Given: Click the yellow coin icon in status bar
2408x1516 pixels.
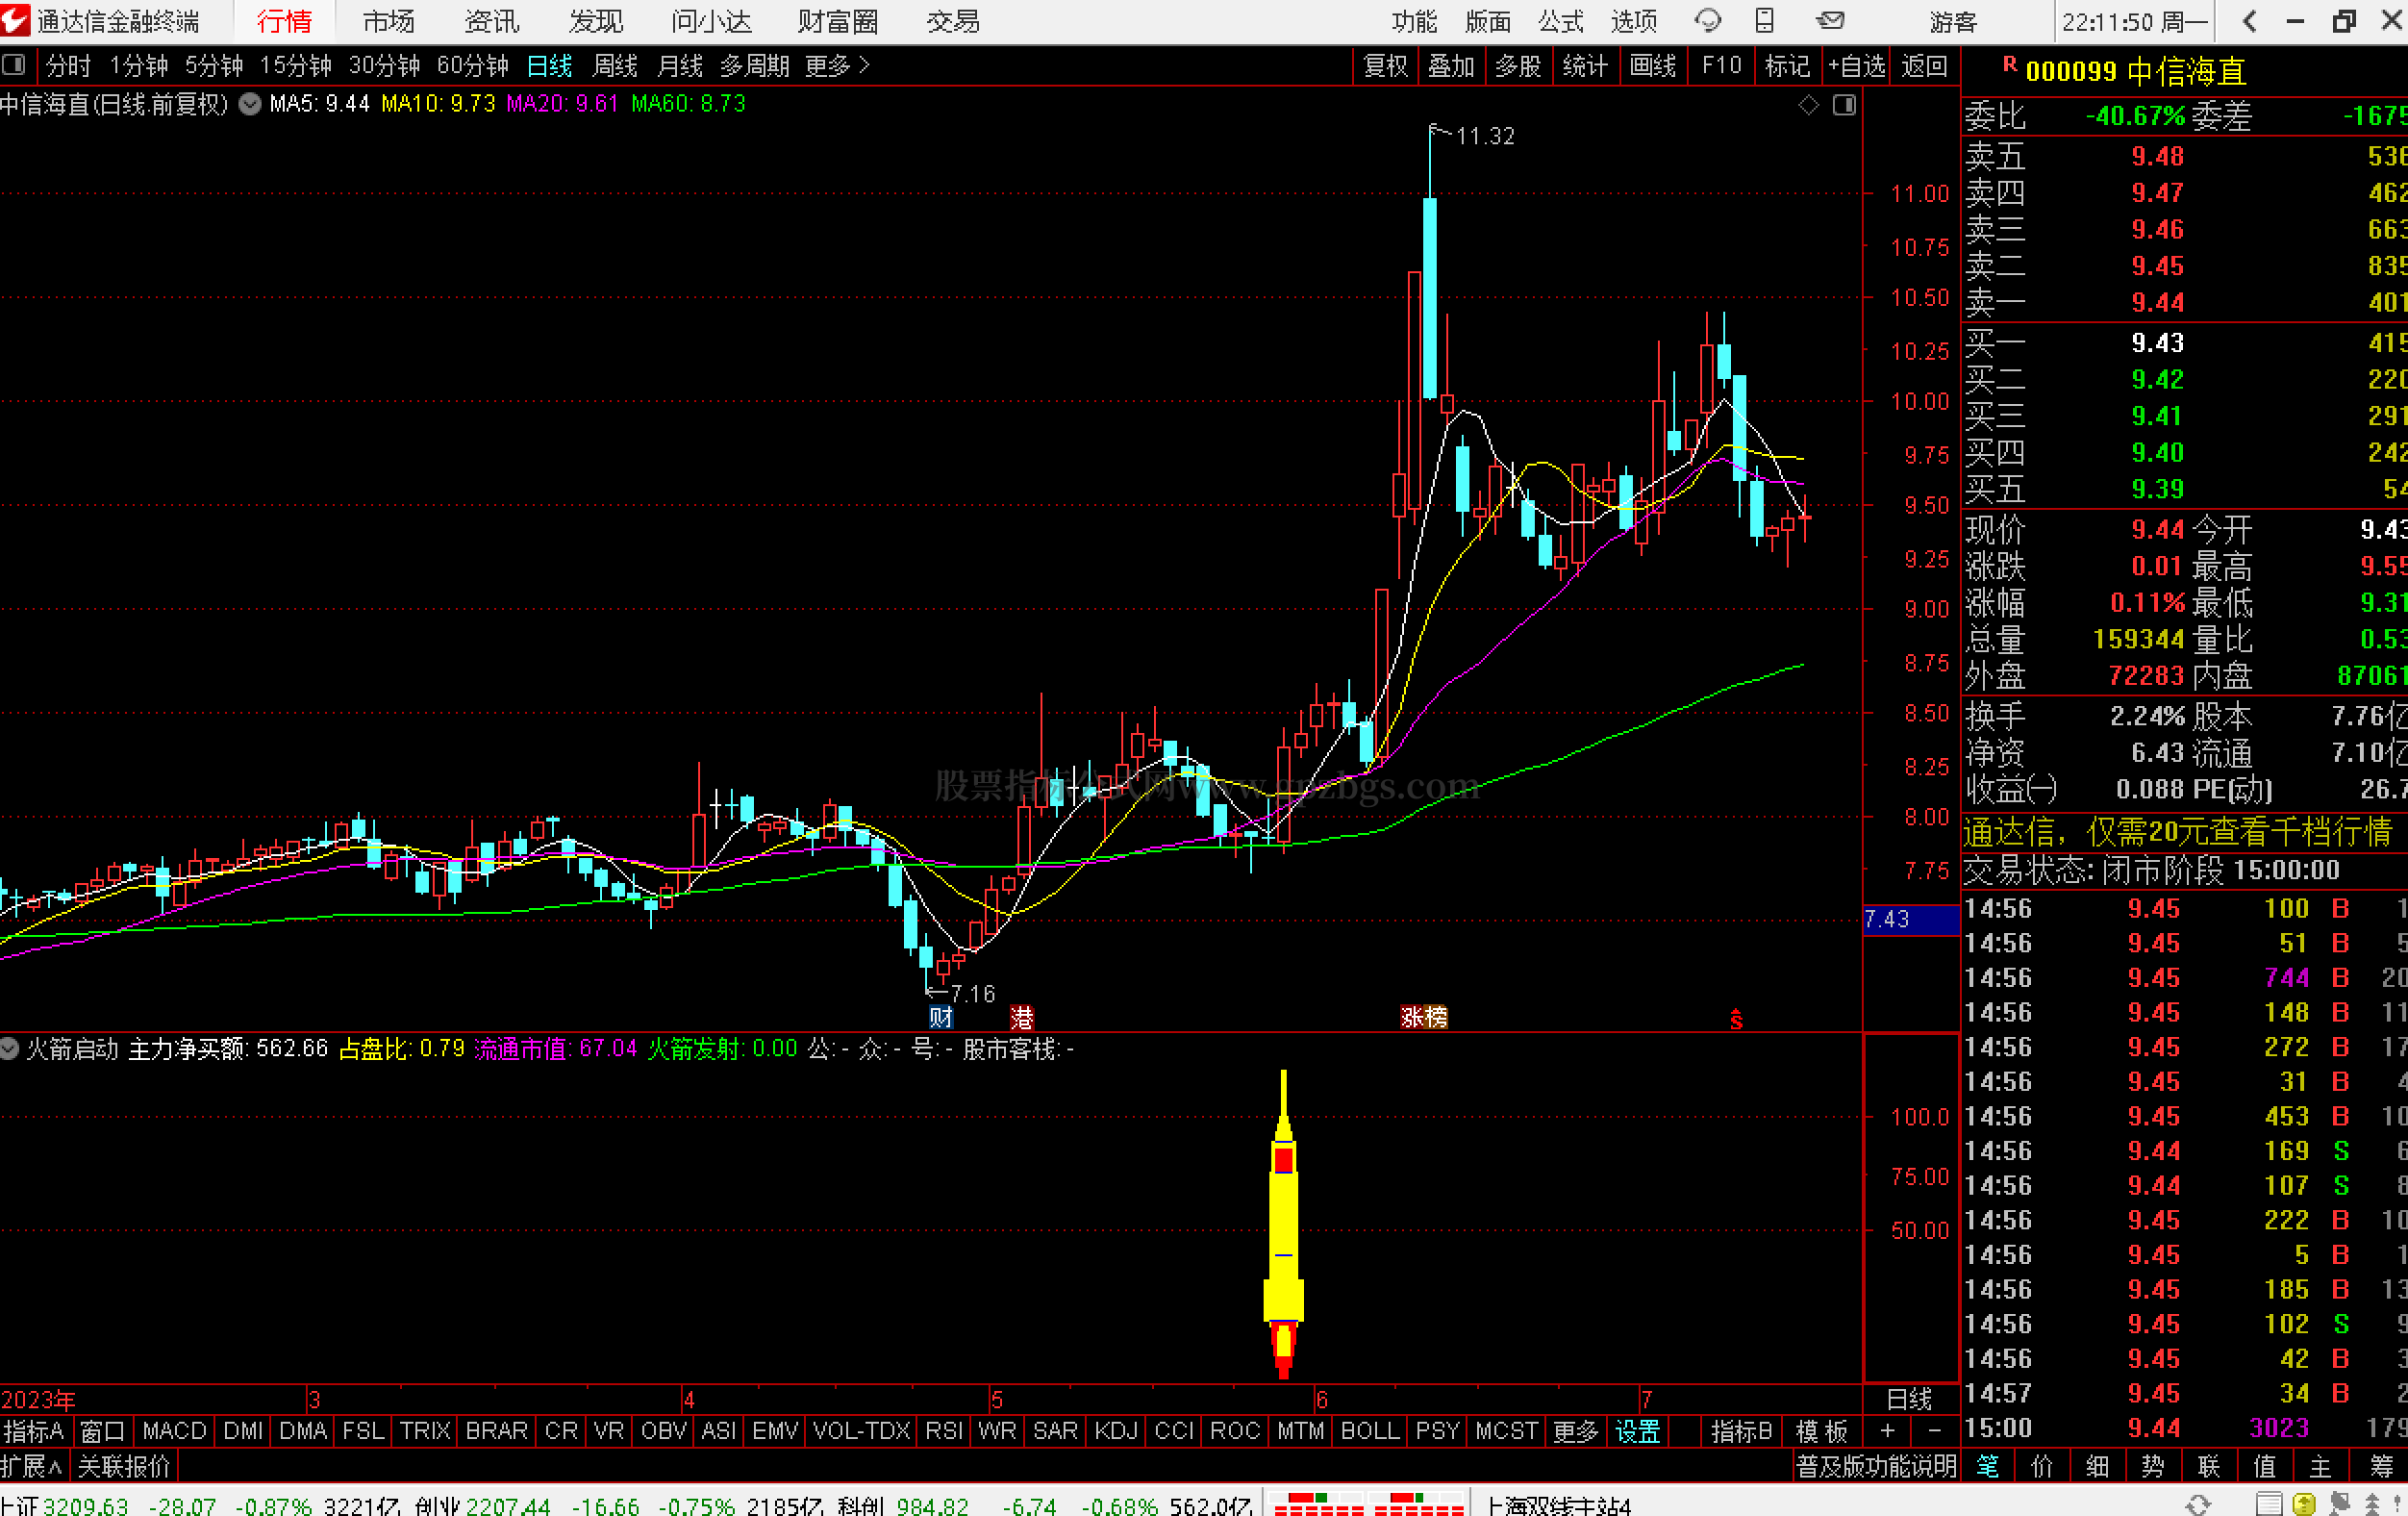Looking at the screenshot, I should click(2304, 1504).
